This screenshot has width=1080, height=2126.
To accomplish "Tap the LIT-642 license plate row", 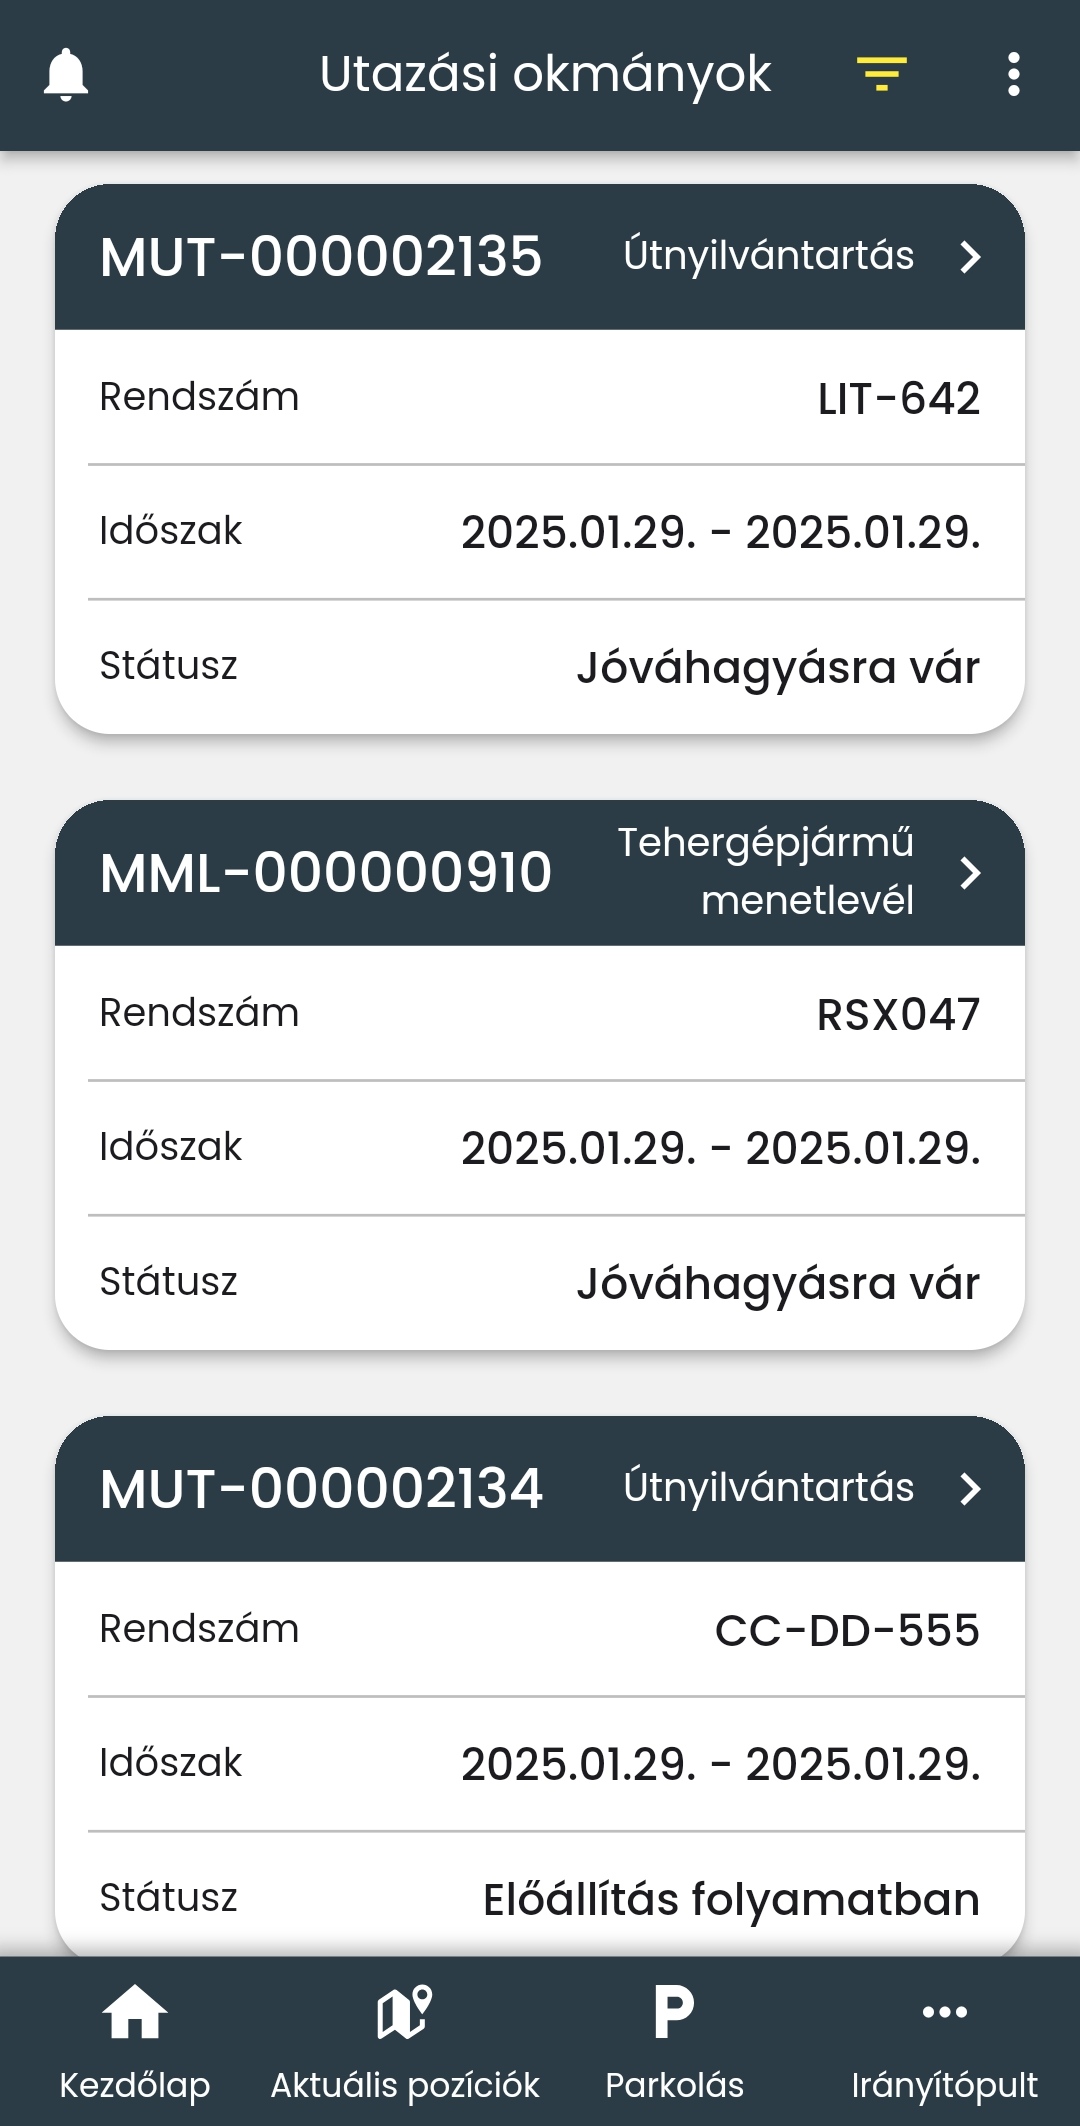I will coord(540,398).
